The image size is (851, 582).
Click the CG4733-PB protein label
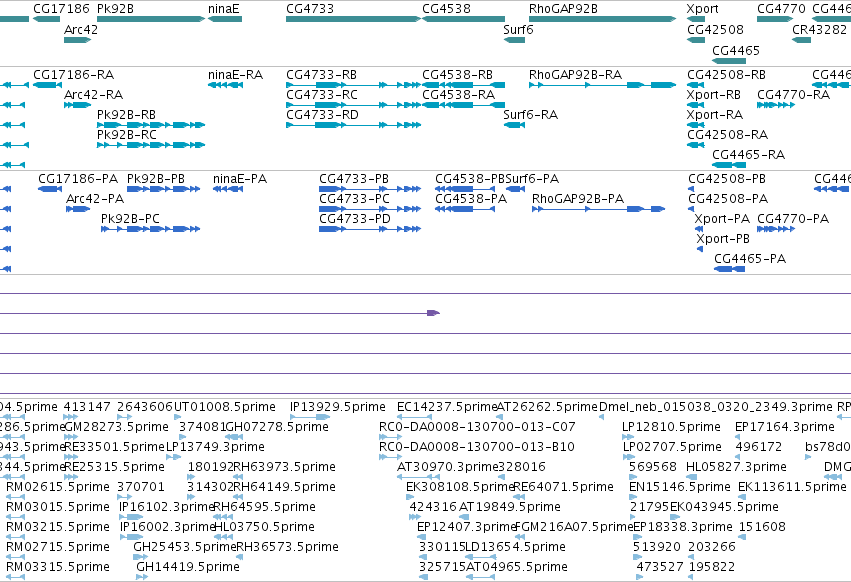point(354,179)
